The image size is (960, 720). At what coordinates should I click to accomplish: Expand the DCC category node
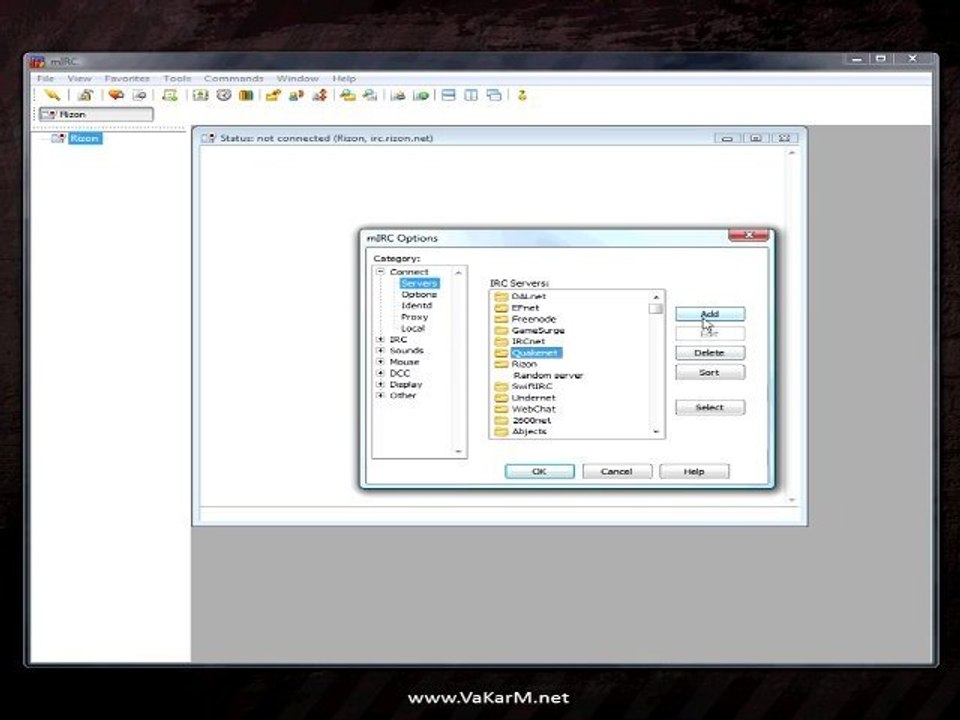pos(380,373)
